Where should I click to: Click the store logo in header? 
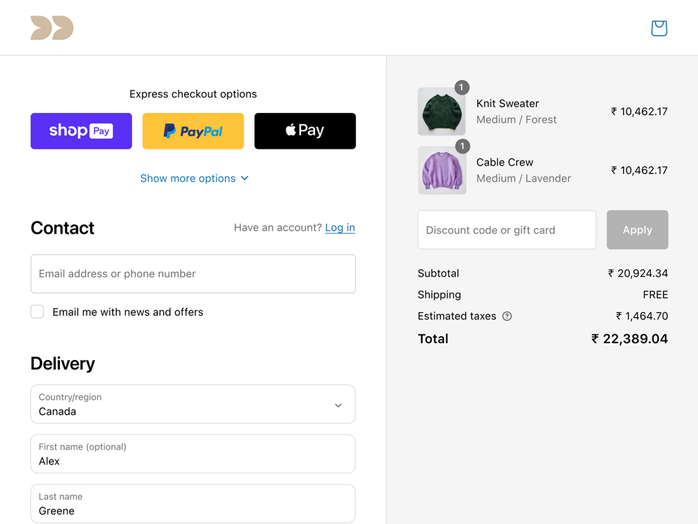[x=52, y=28]
